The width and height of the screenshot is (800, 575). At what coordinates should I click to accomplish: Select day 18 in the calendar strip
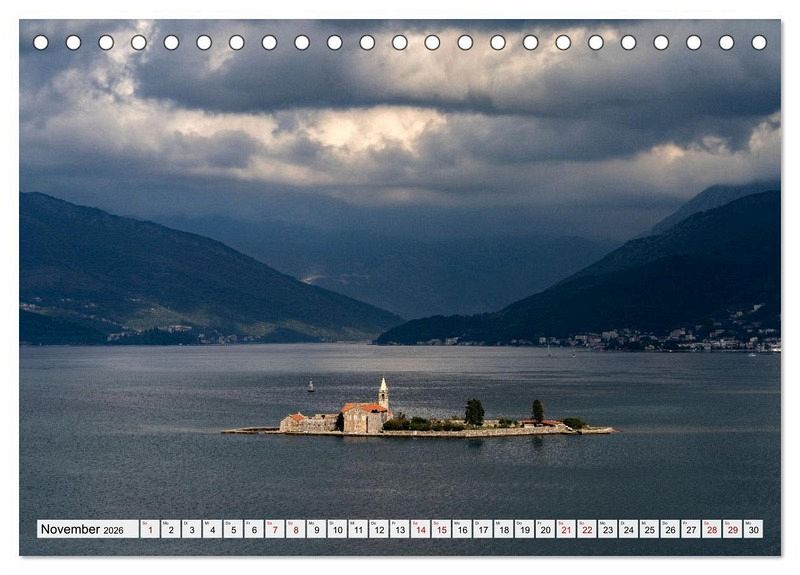coord(504,529)
